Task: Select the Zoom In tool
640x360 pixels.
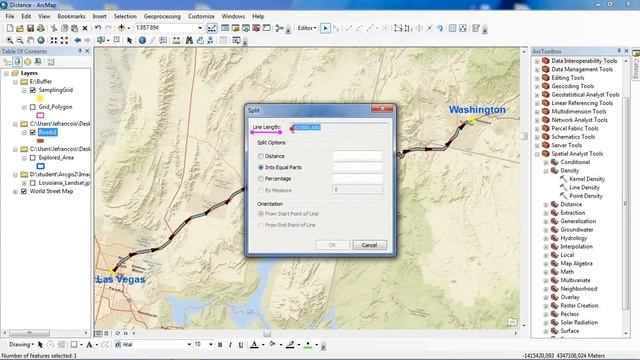Action: (x=9, y=40)
